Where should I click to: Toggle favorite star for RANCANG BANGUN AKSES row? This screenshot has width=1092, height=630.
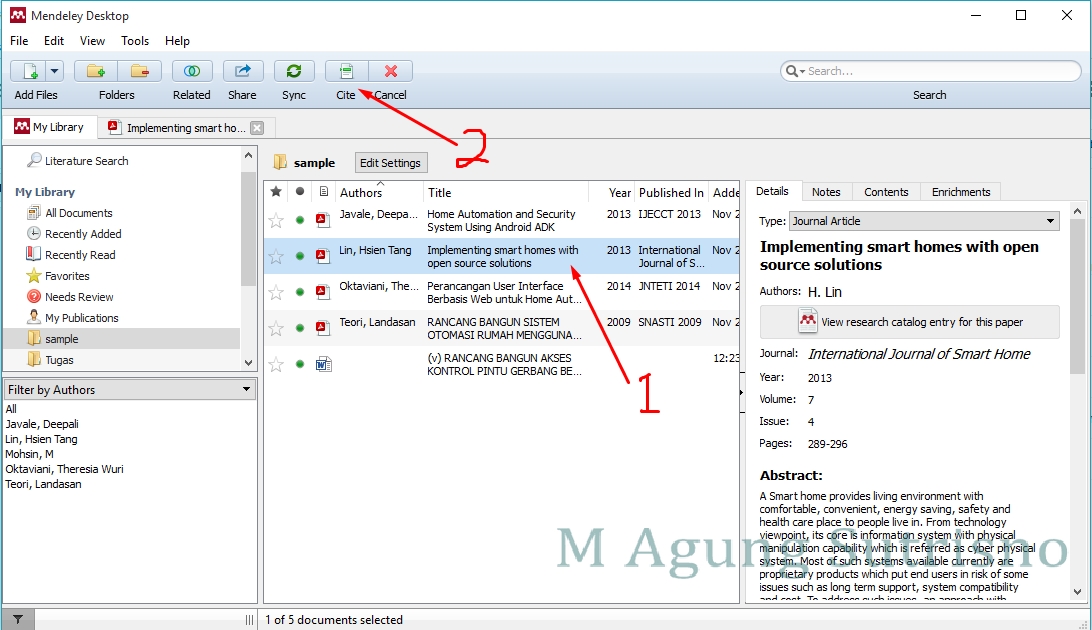[276, 364]
